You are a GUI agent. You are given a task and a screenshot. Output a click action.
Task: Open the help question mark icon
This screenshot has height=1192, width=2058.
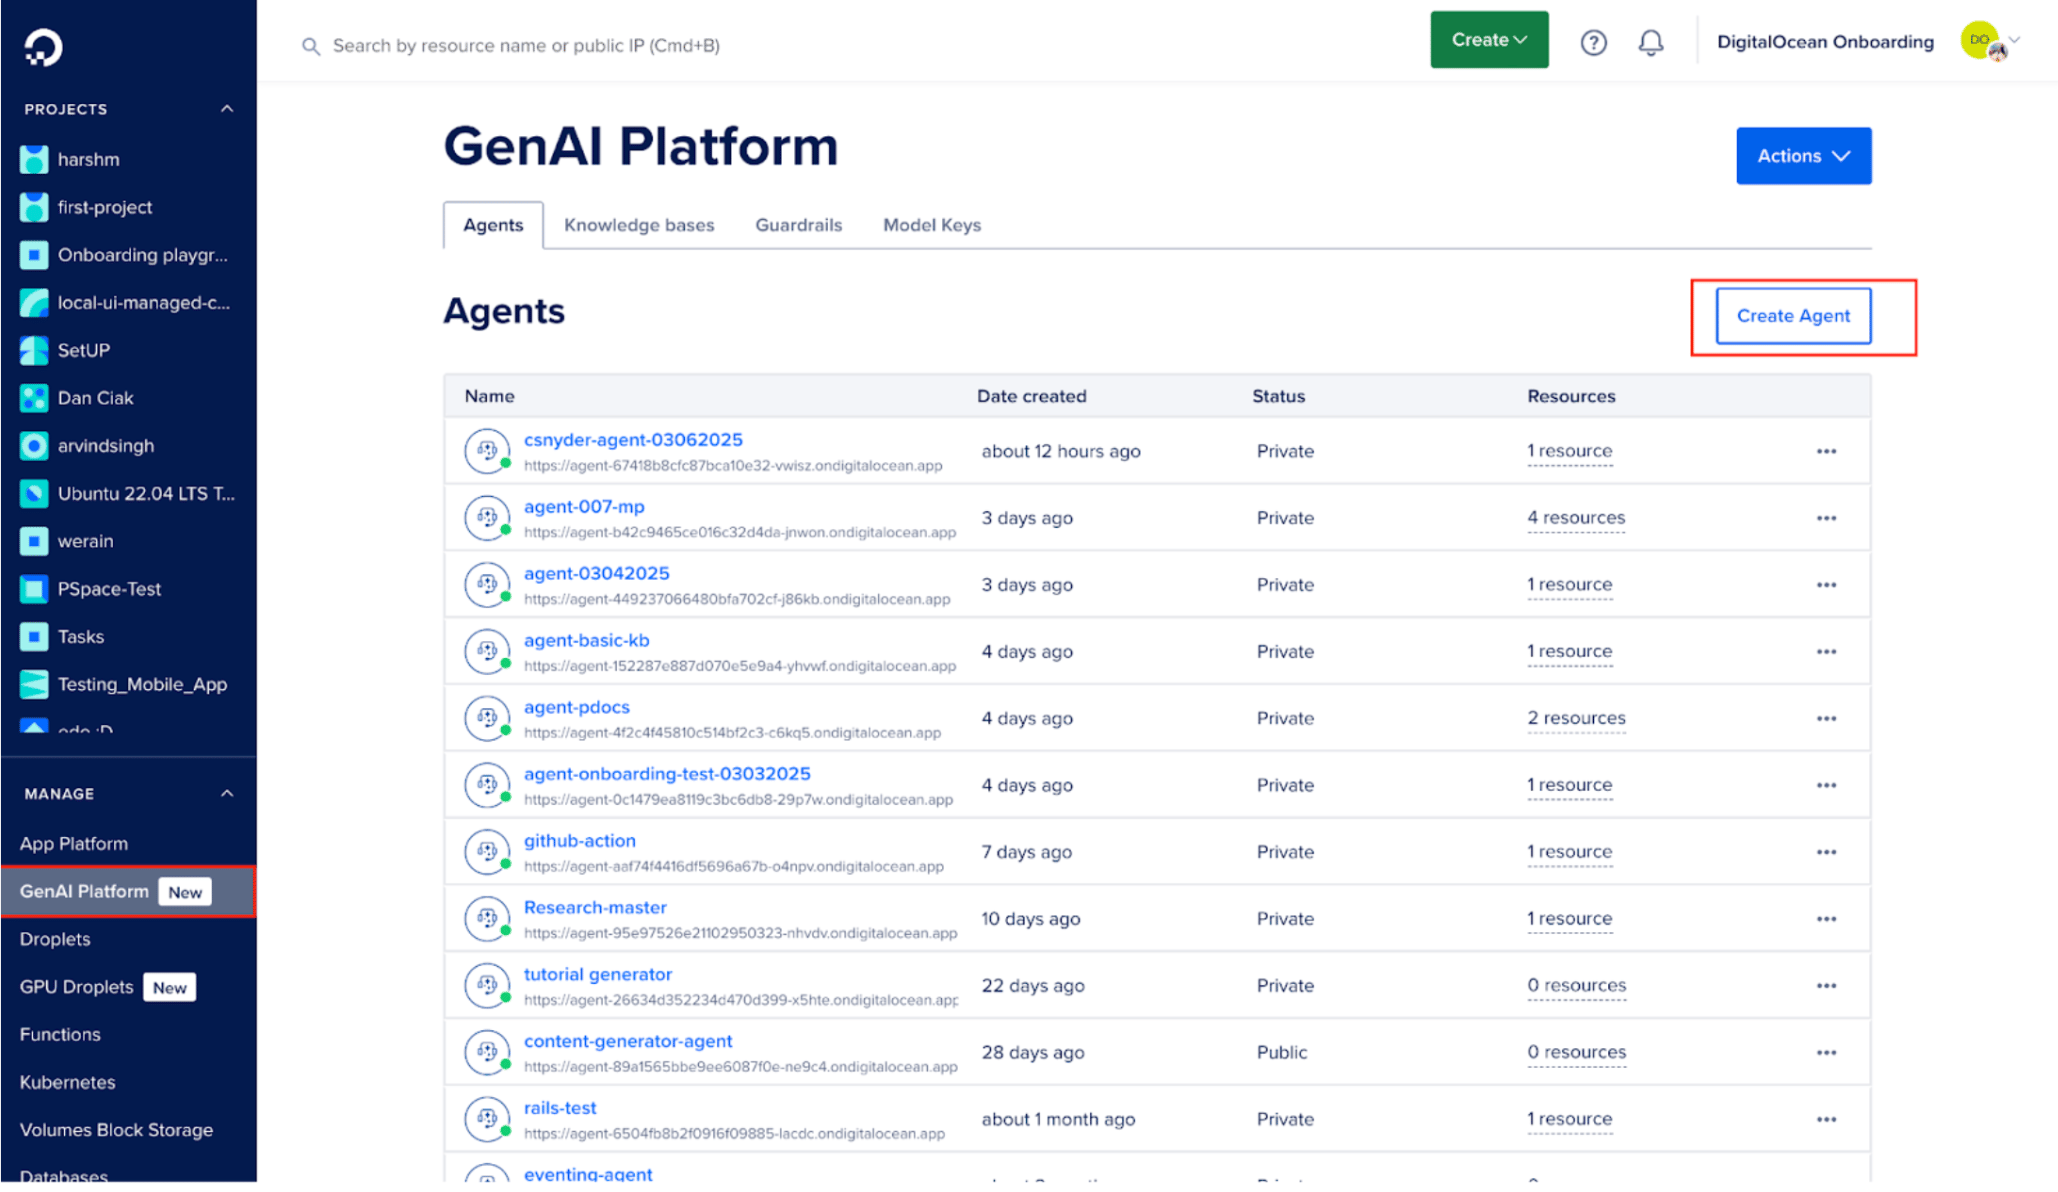1593,42
